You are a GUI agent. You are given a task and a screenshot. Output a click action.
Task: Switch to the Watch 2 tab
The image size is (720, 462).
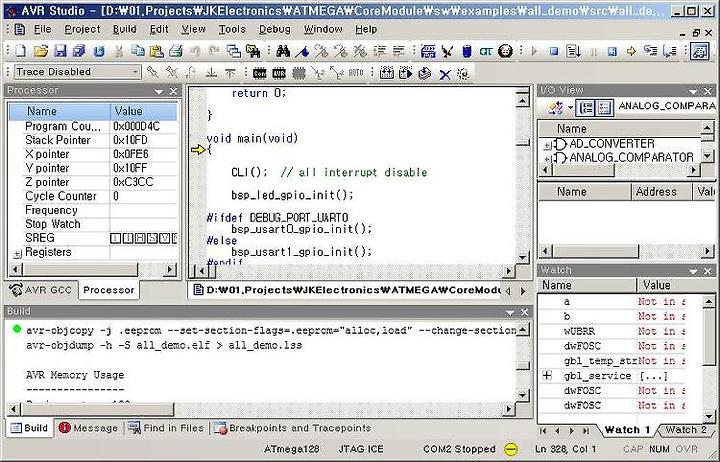click(x=686, y=430)
